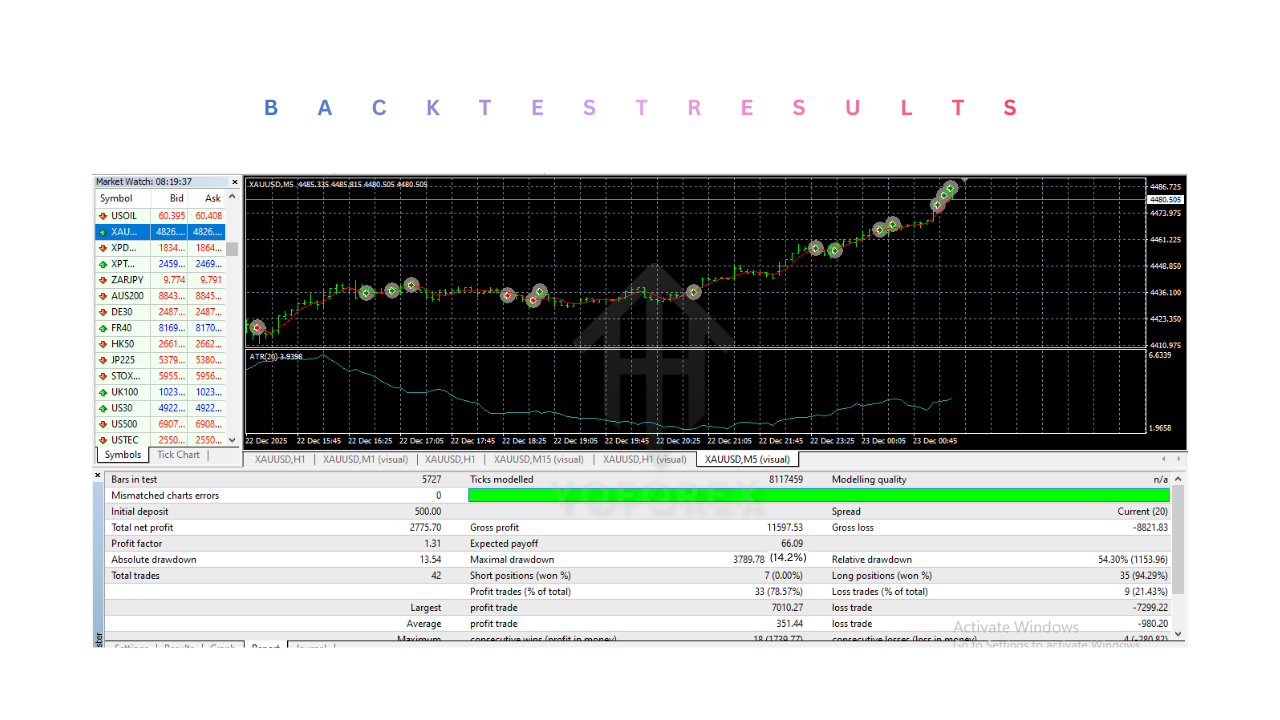Open the Graph tab in the tester panel

click(225, 647)
